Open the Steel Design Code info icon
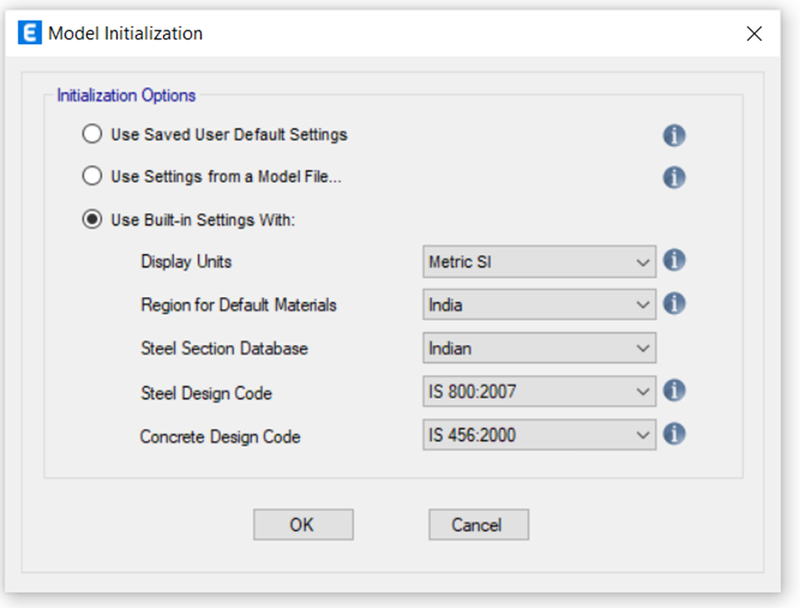 coord(674,390)
